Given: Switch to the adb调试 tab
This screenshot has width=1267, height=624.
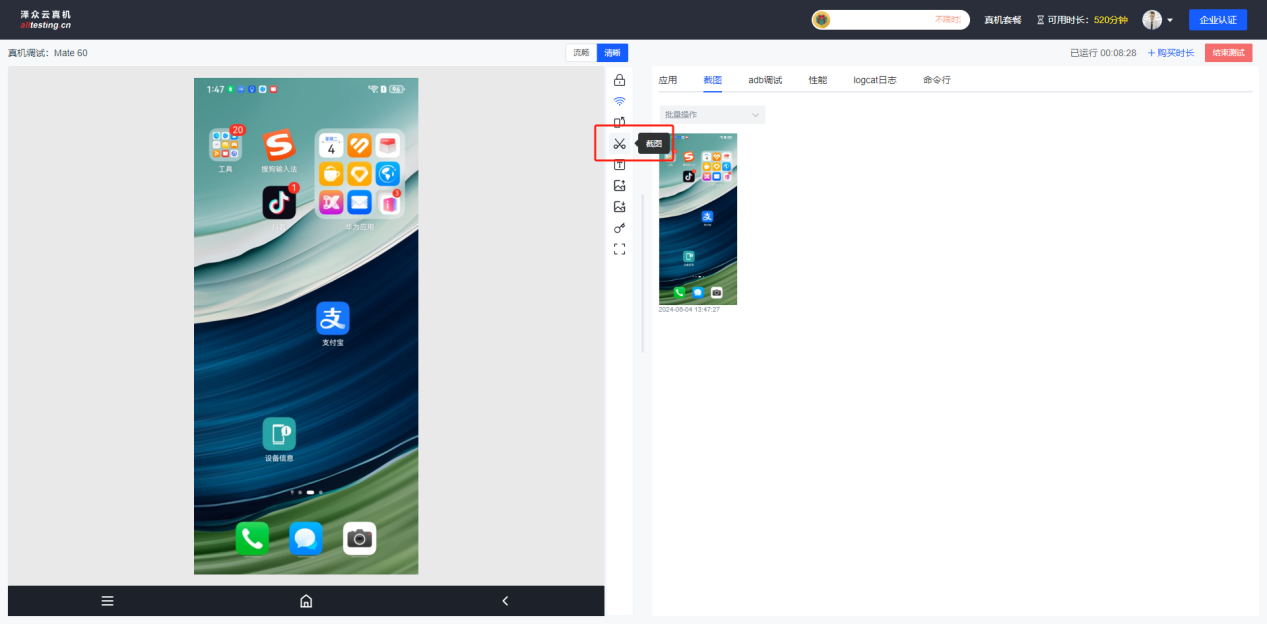Looking at the screenshot, I should (765, 80).
